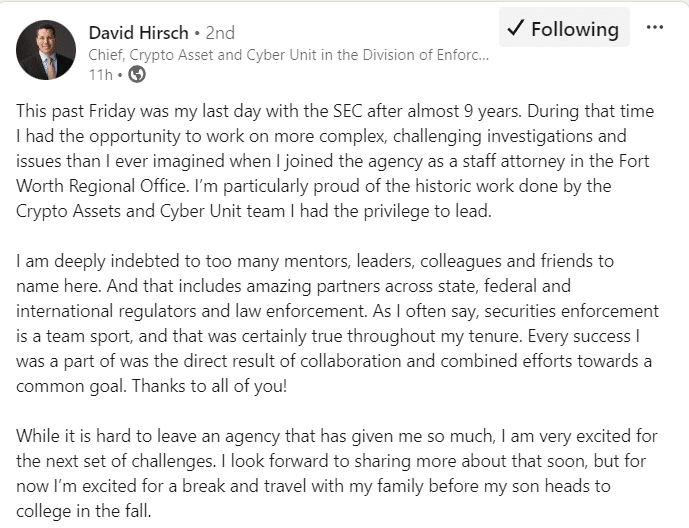Image resolution: width=689 pixels, height=528 pixels.
Task: Click the globe public visibility icon
Action: coord(137,74)
